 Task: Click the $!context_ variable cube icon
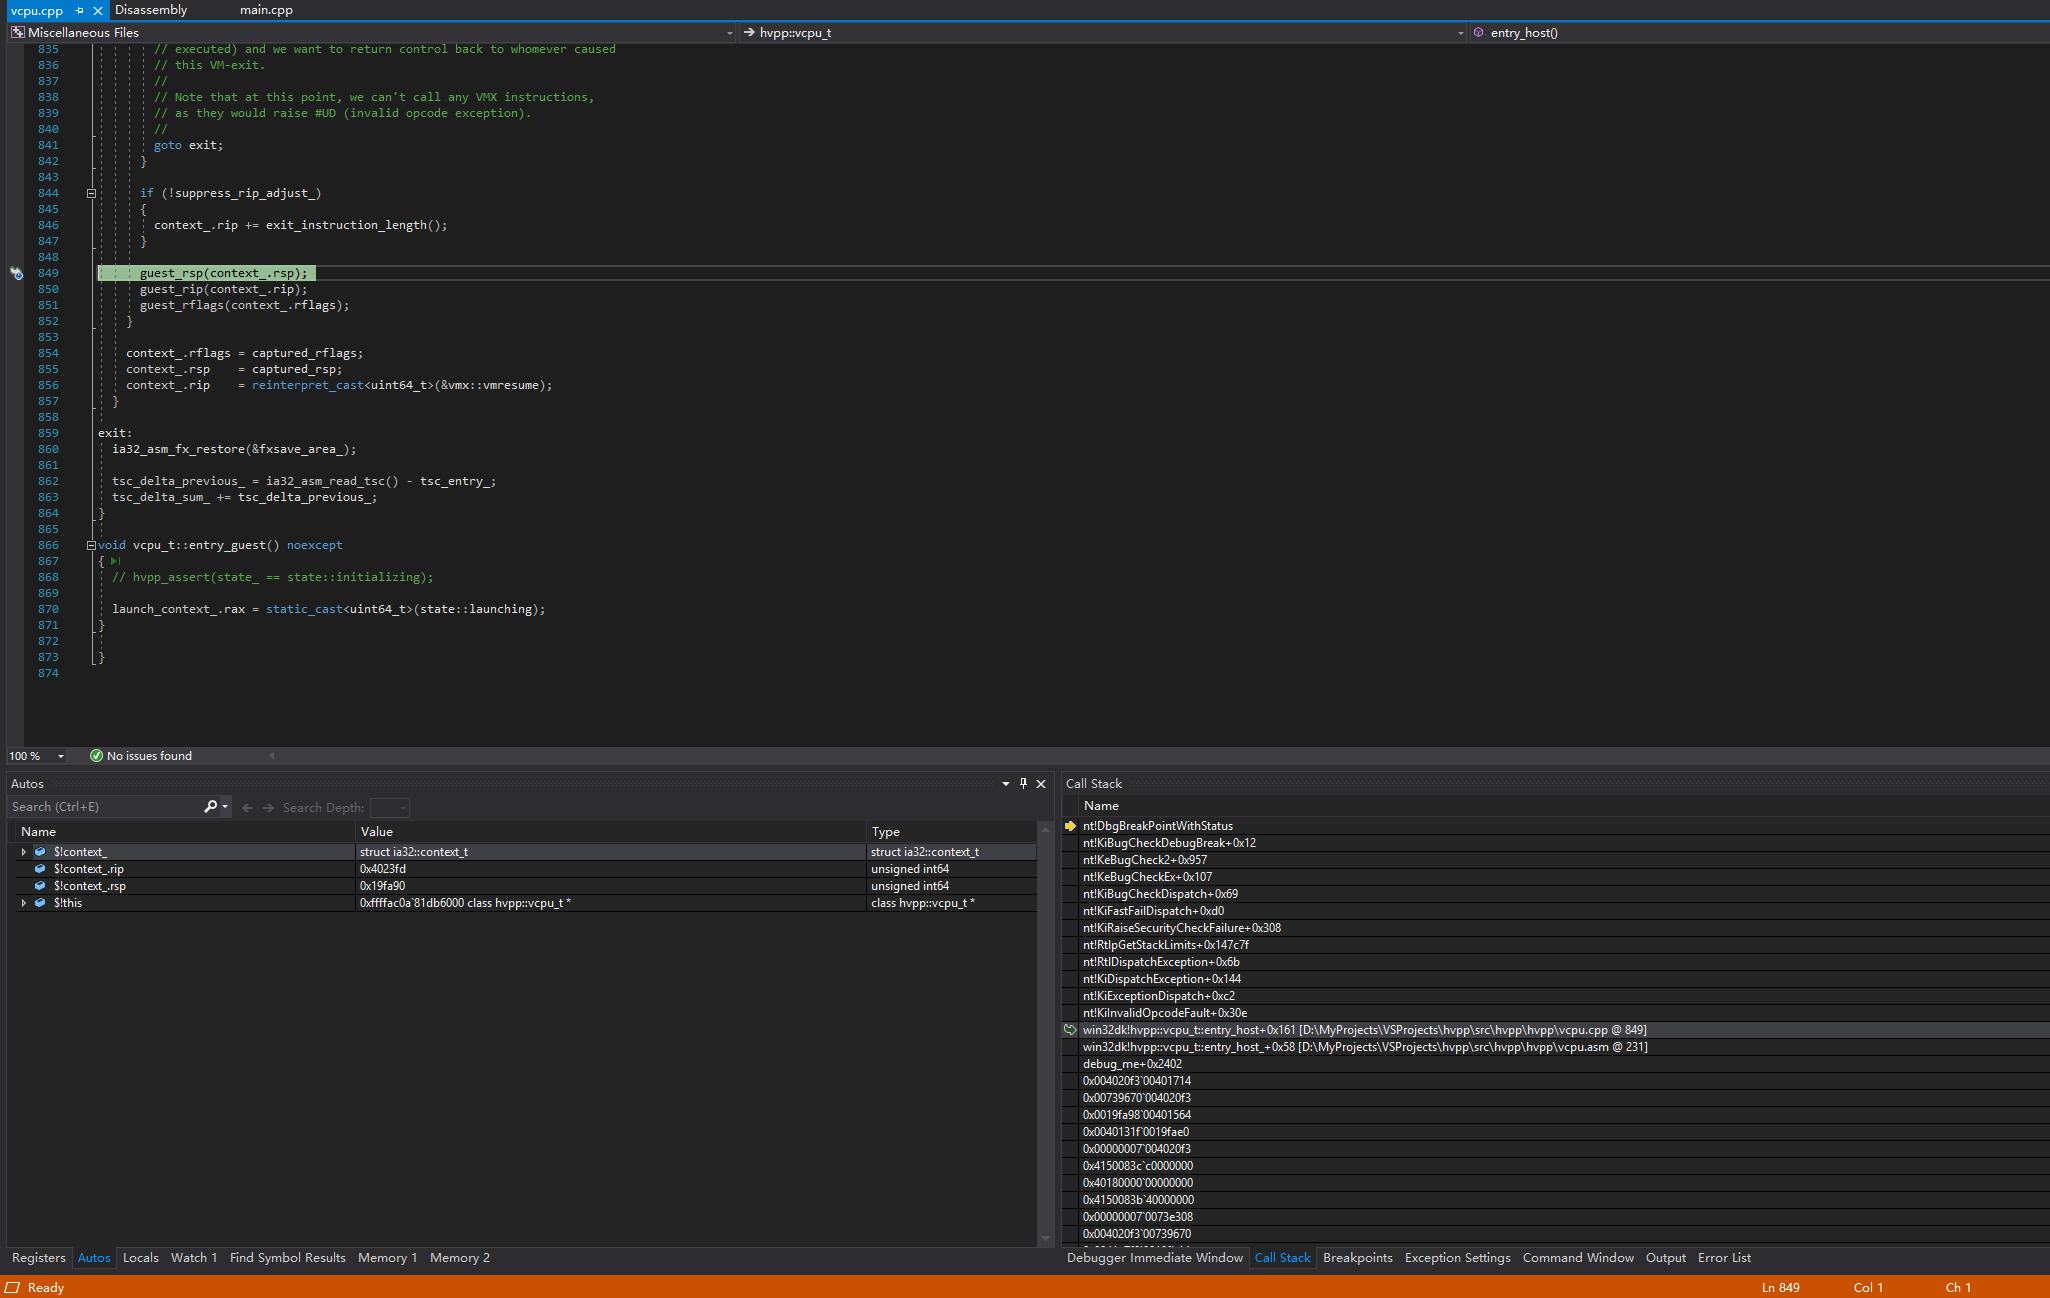tap(40, 852)
